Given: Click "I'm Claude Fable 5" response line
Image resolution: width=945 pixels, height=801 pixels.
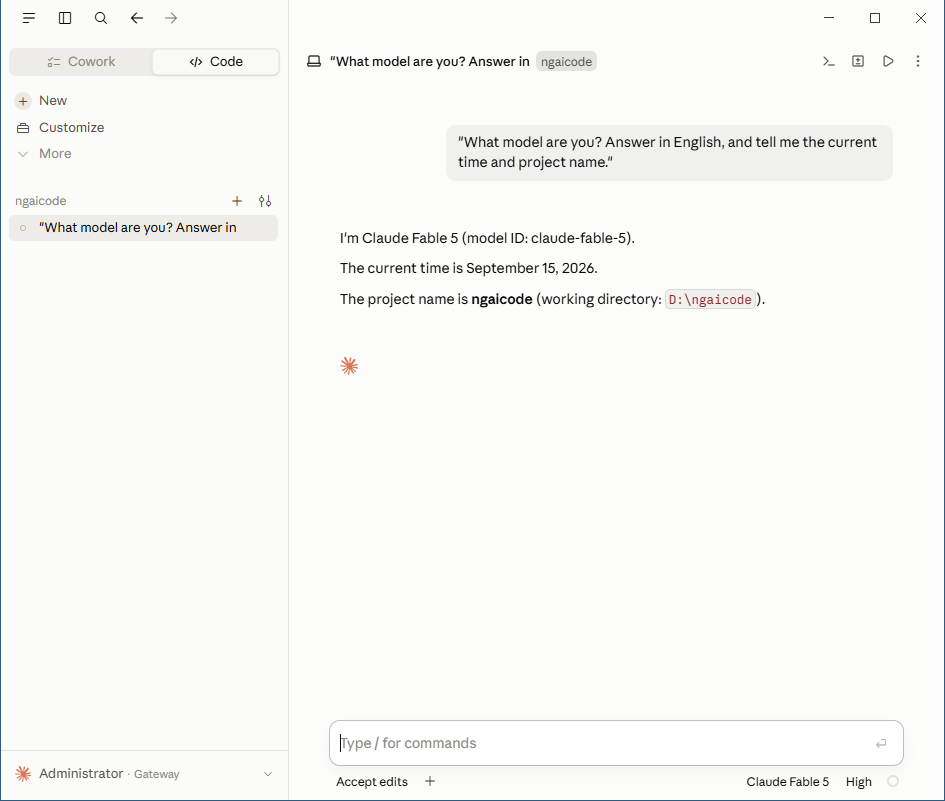Looking at the screenshot, I should [x=487, y=238].
